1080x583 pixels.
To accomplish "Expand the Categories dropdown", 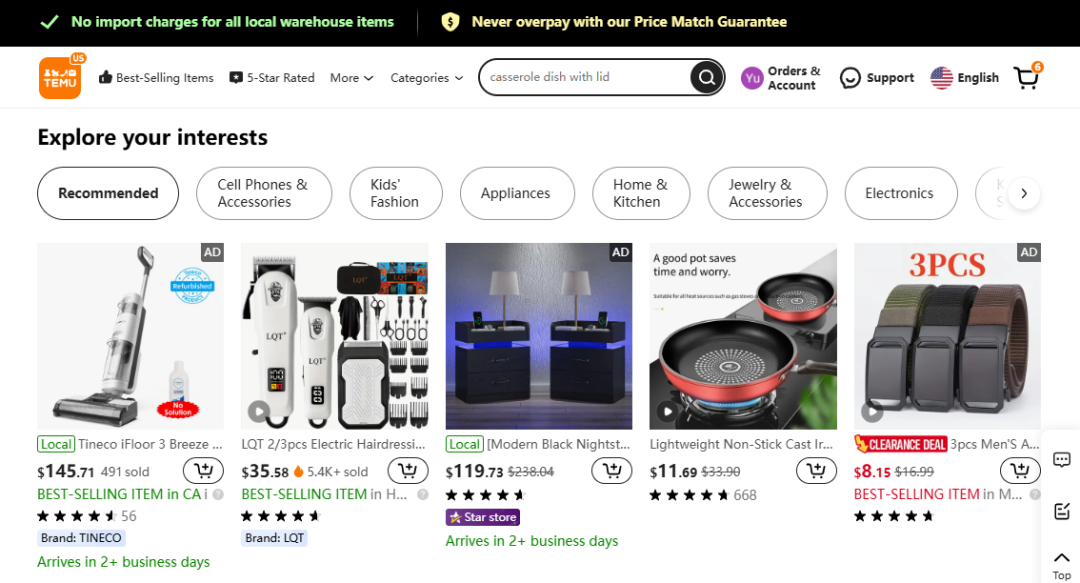I will tap(427, 78).
